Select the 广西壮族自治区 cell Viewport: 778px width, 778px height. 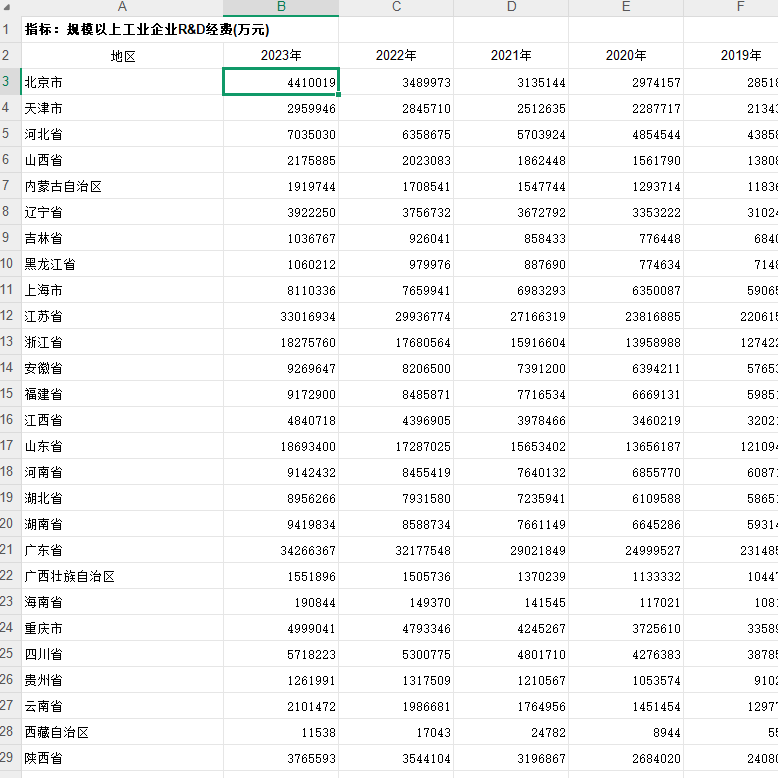pos(123,576)
